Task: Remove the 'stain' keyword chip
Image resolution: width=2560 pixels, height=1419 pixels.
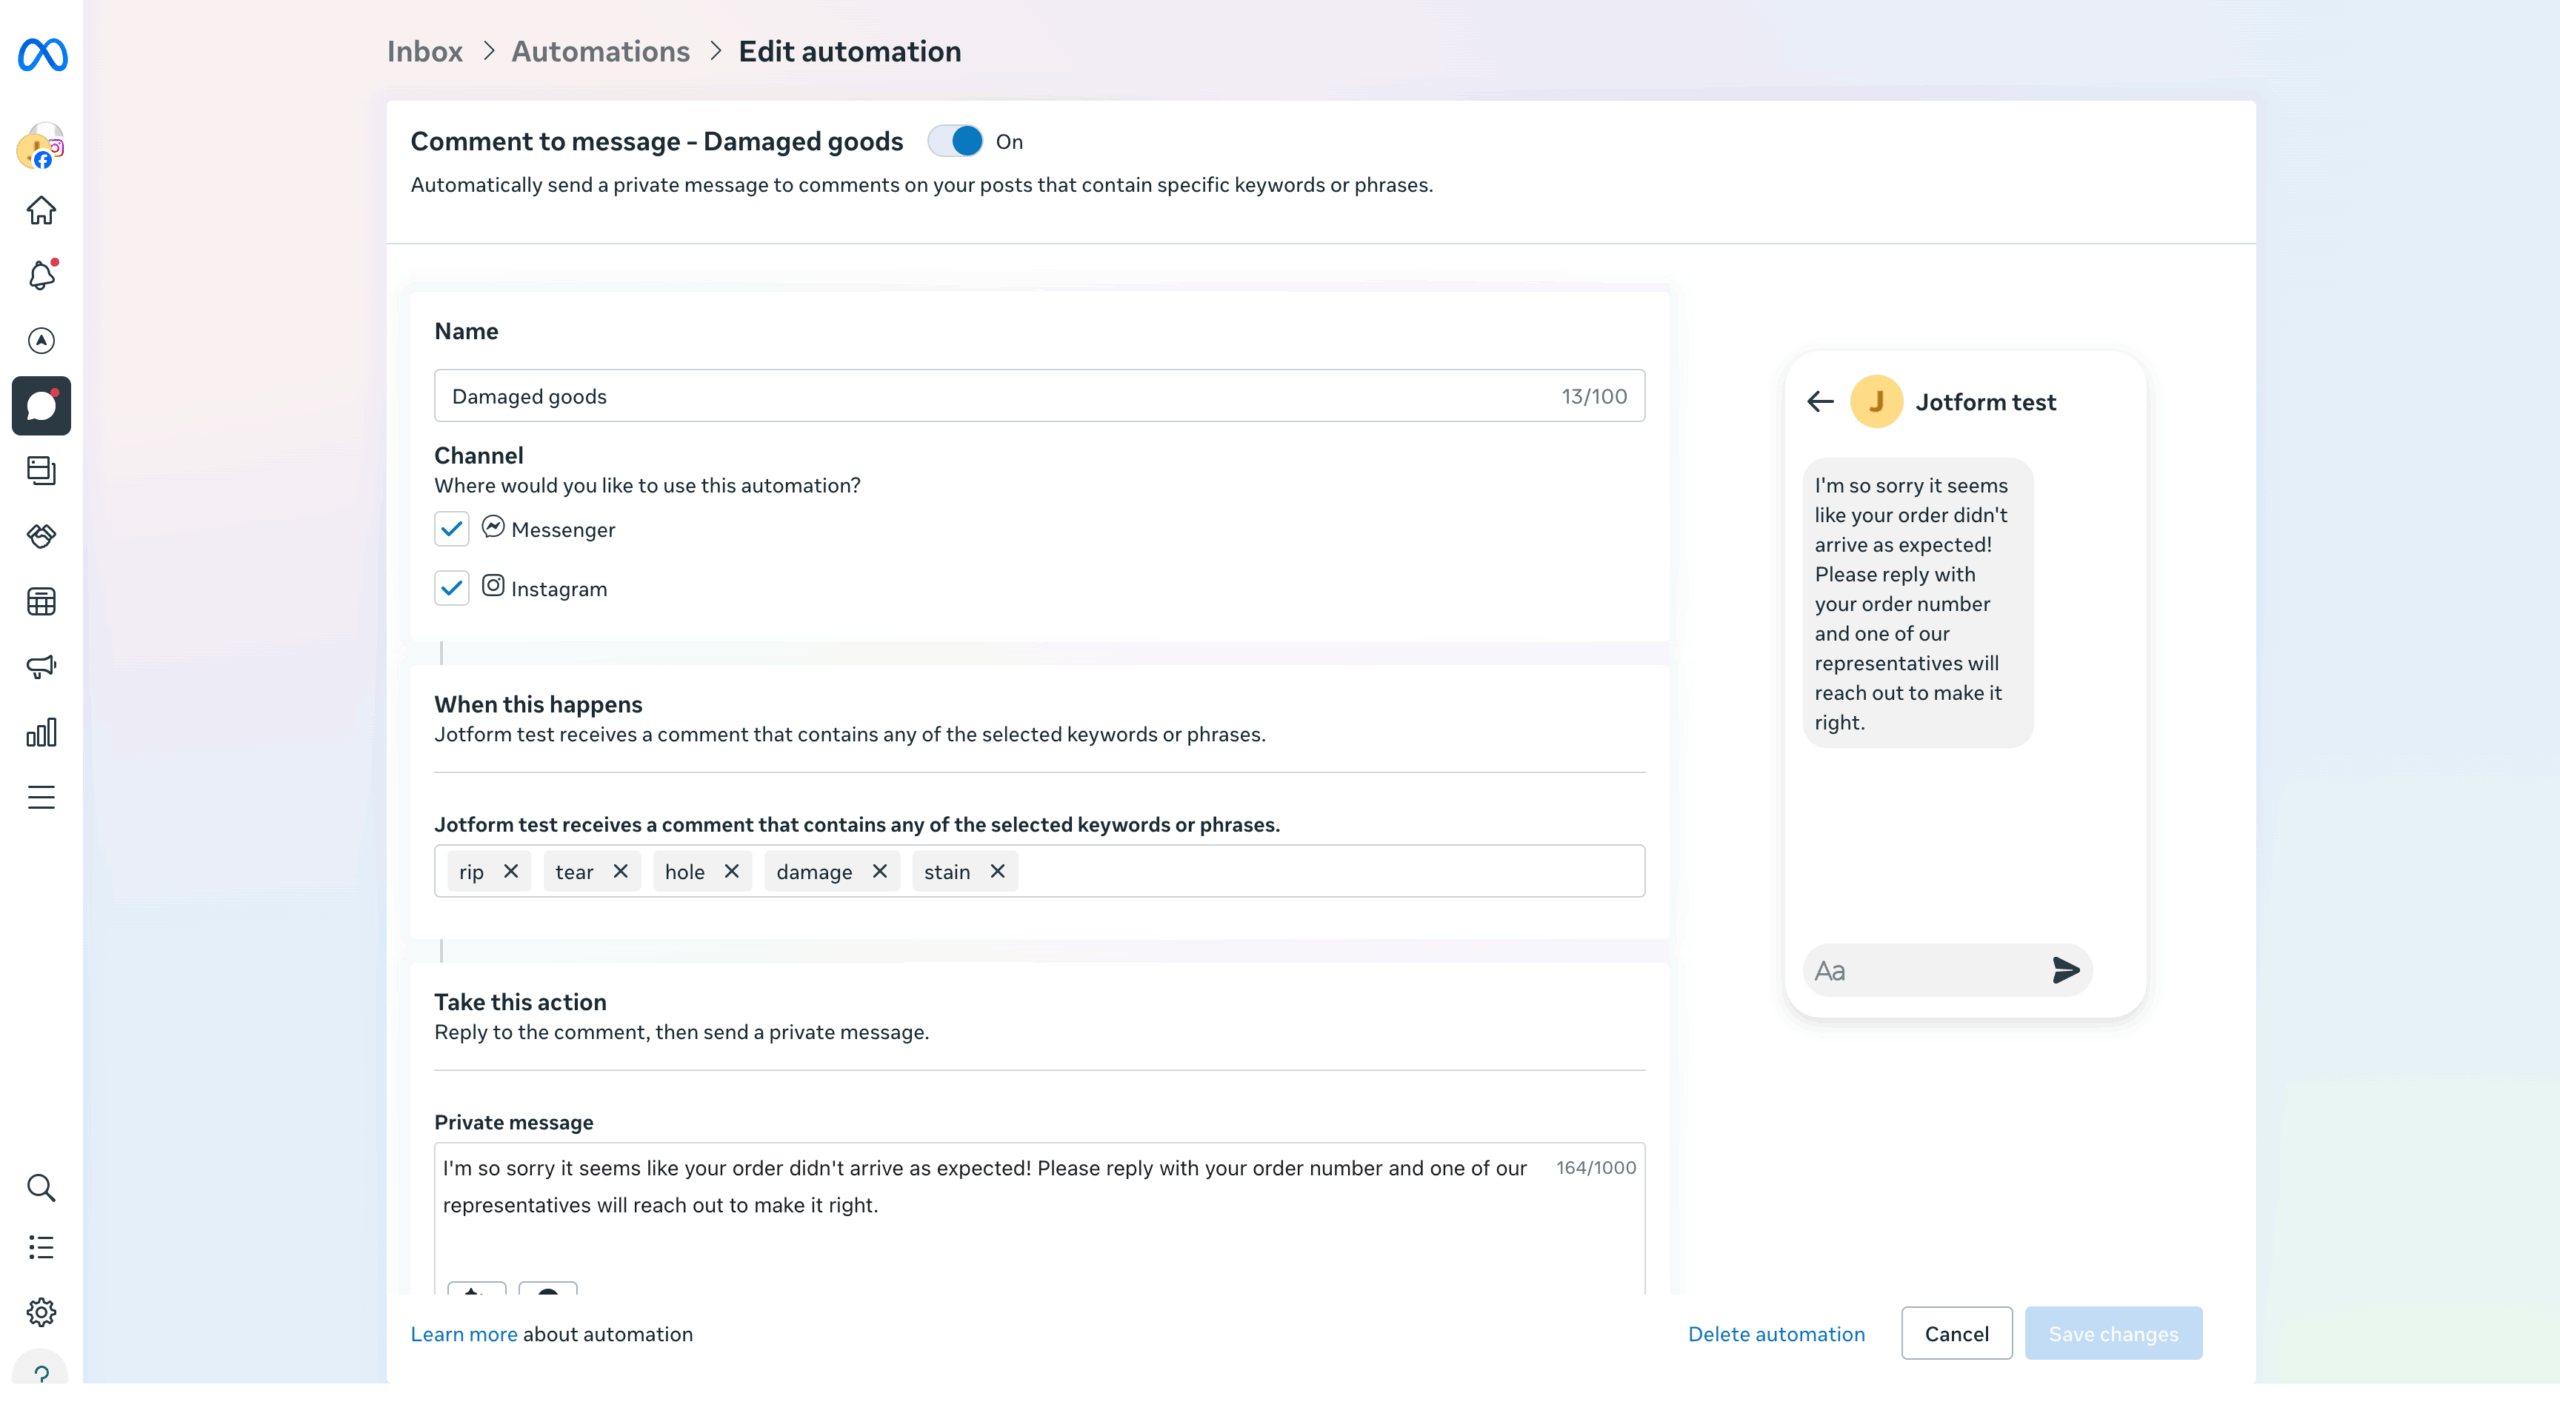Action: [997, 871]
